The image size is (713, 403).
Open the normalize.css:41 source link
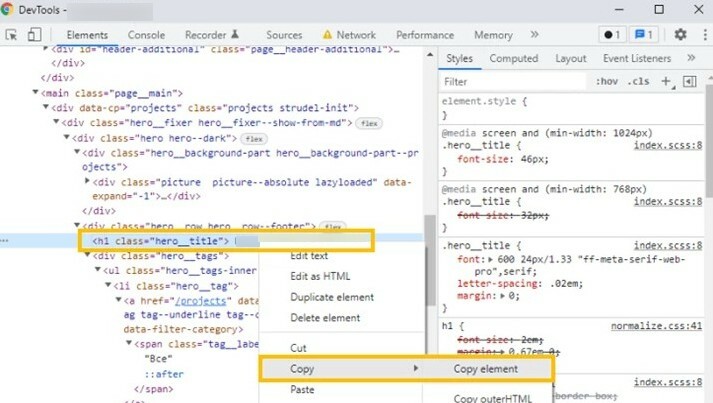tap(656, 326)
